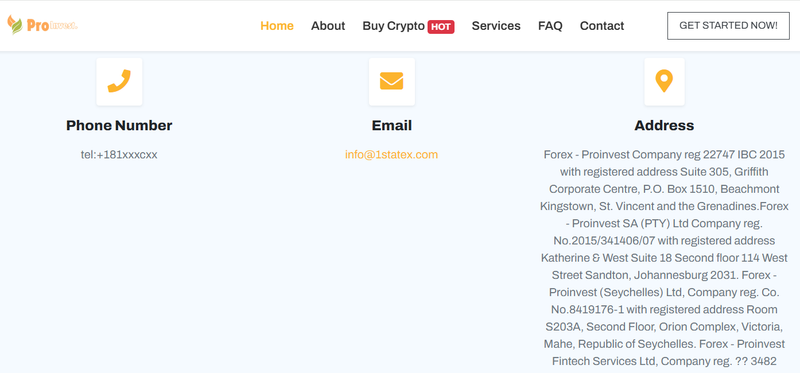Go to the About page
Viewport: 800px width, 373px height.
pyautogui.click(x=328, y=26)
